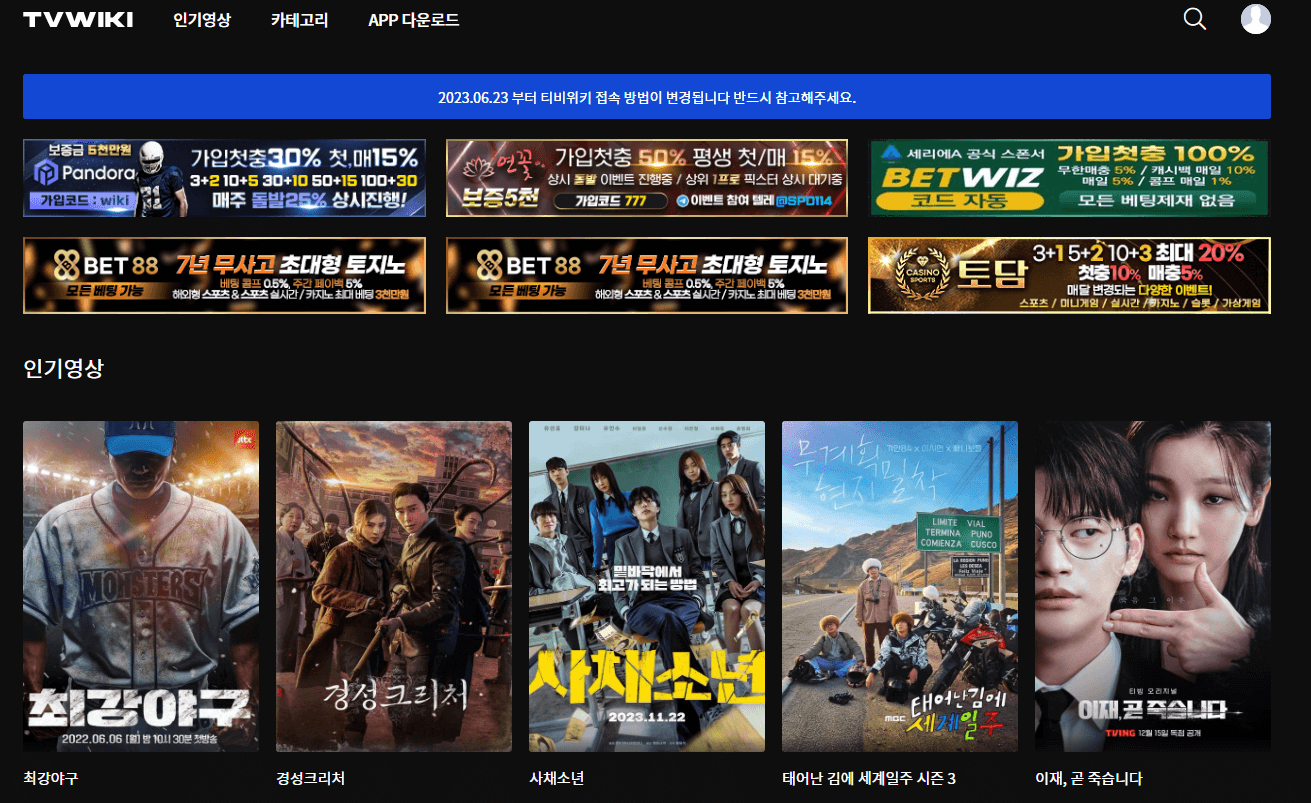
Task: Click the 경성크리처 title text
Action: click(310, 778)
